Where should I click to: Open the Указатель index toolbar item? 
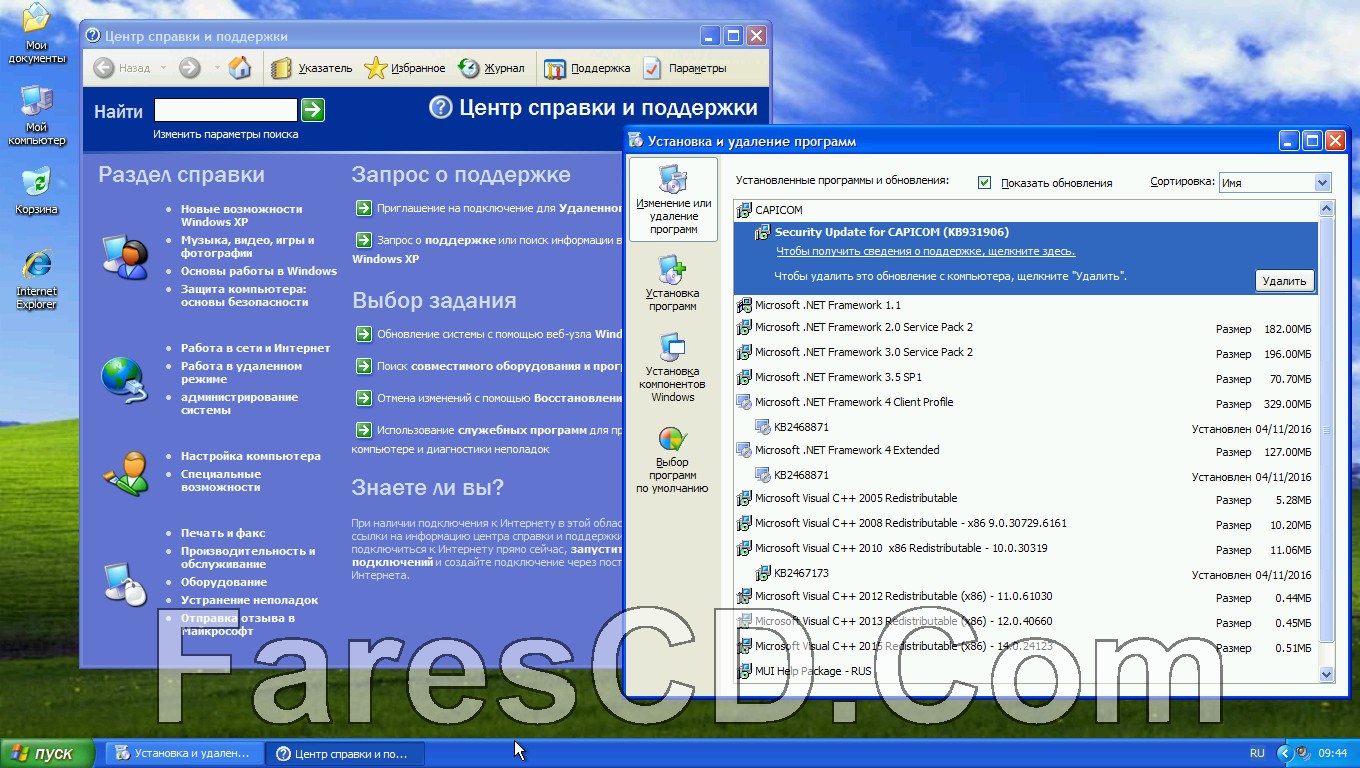coord(312,68)
